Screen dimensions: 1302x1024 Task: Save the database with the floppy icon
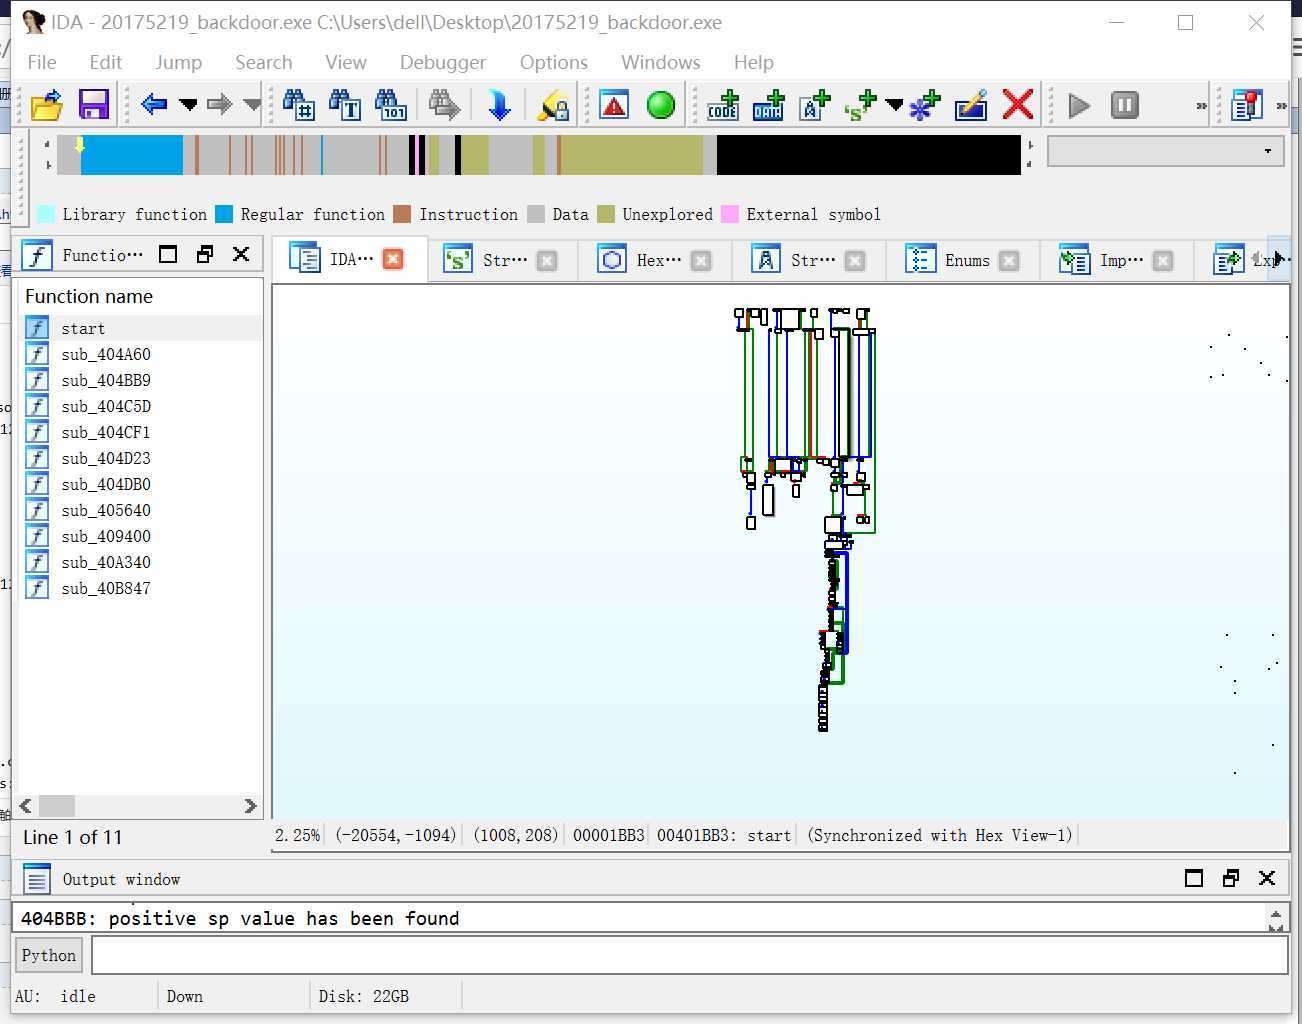click(94, 105)
